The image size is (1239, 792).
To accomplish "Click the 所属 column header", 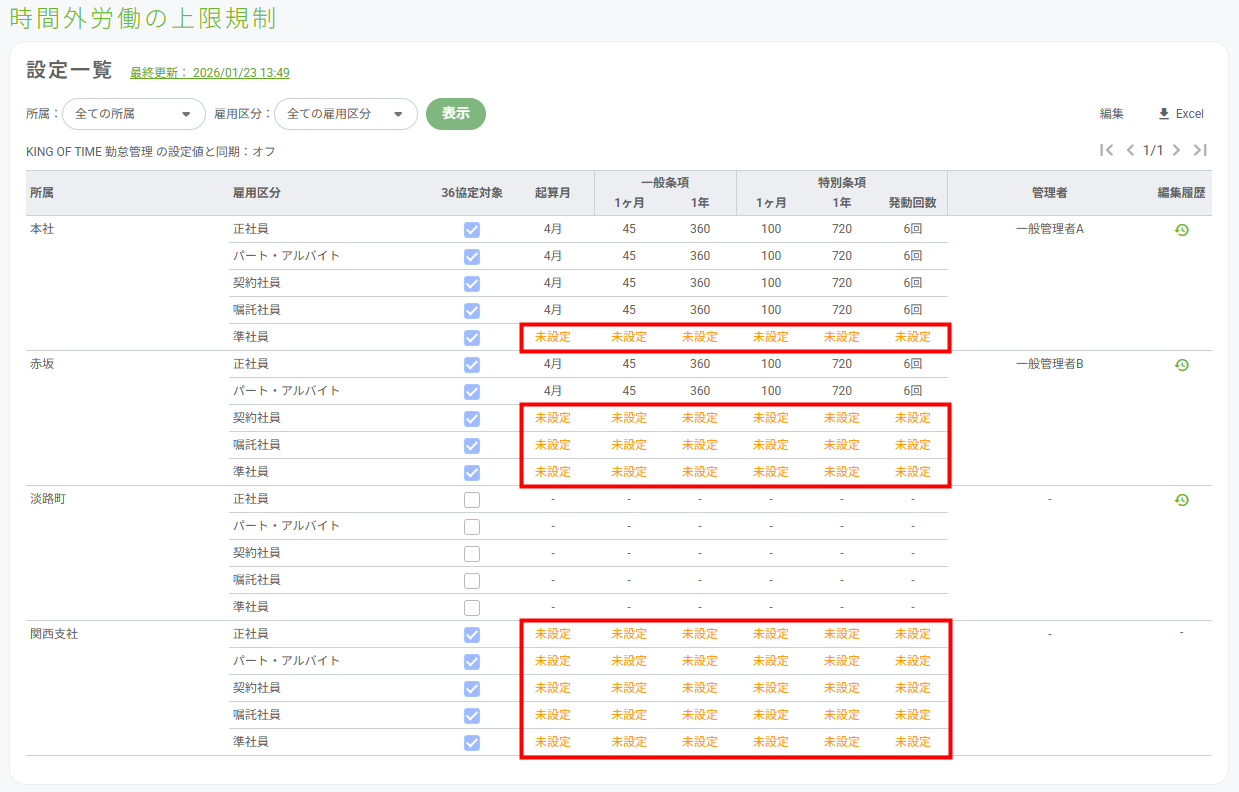I will (x=42, y=193).
